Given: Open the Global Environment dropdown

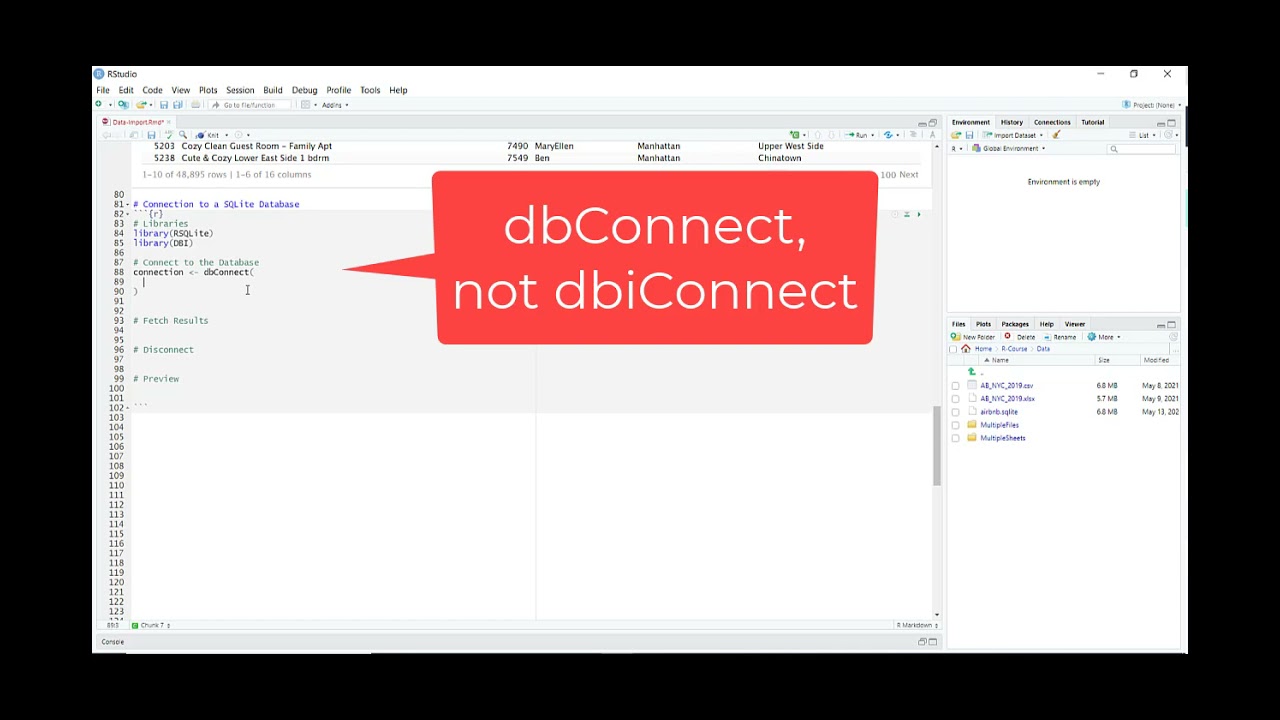Looking at the screenshot, I should (1008, 148).
